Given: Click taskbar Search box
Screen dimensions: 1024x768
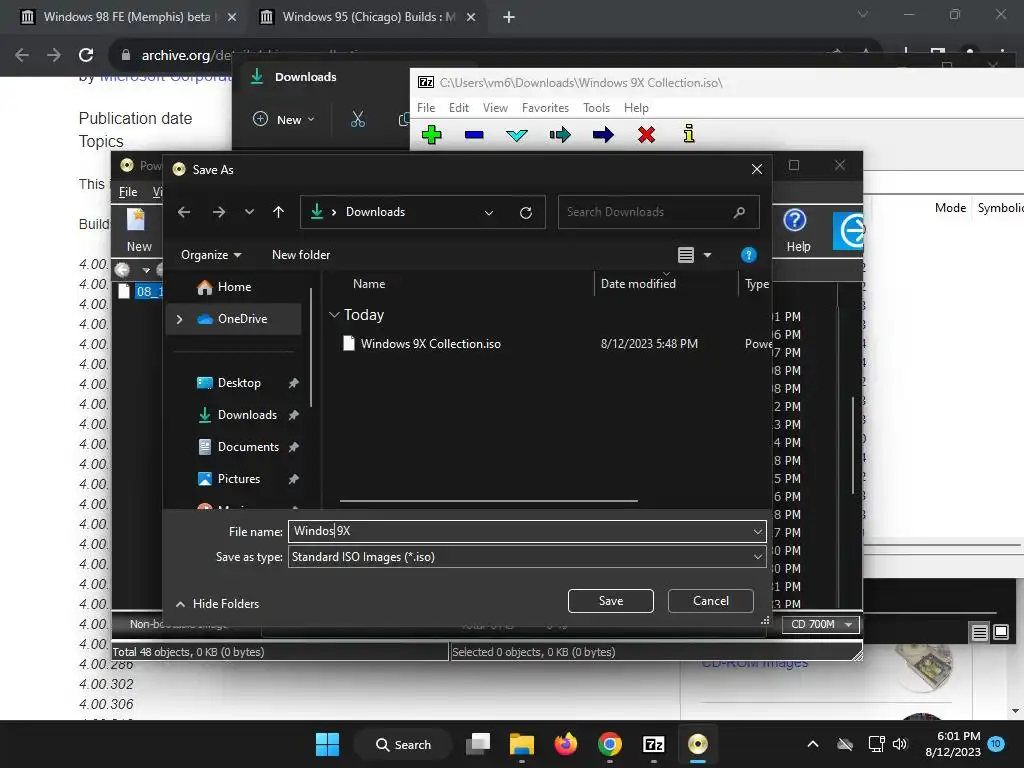Looking at the screenshot, I should pos(403,744).
